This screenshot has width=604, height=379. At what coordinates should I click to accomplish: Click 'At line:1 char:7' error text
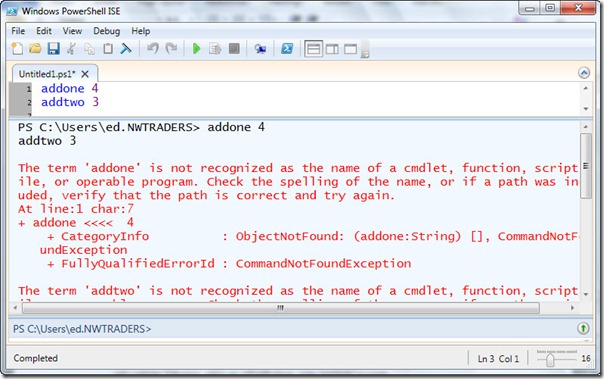pos(76,209)
